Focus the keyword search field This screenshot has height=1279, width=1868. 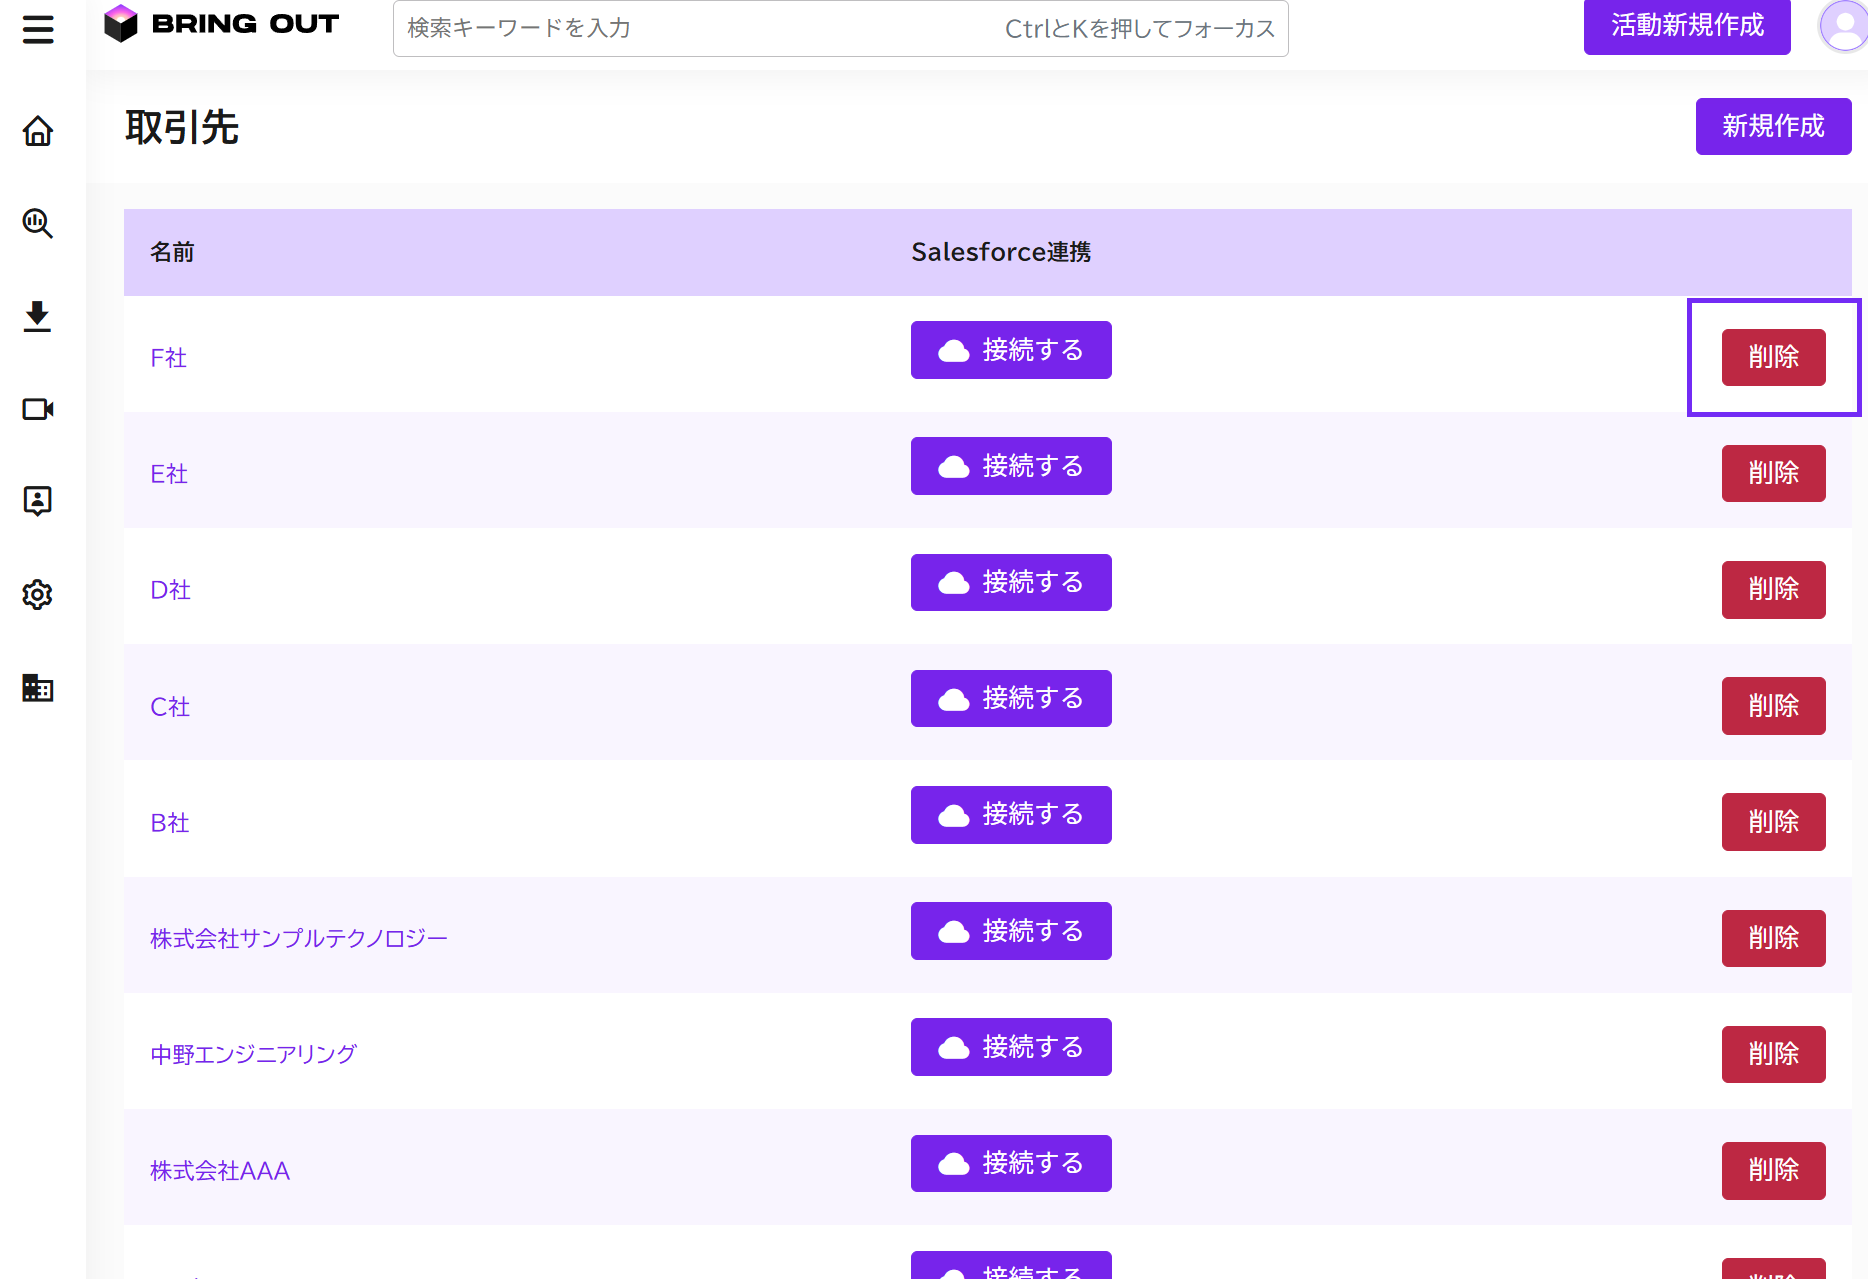tap(841, 28)
